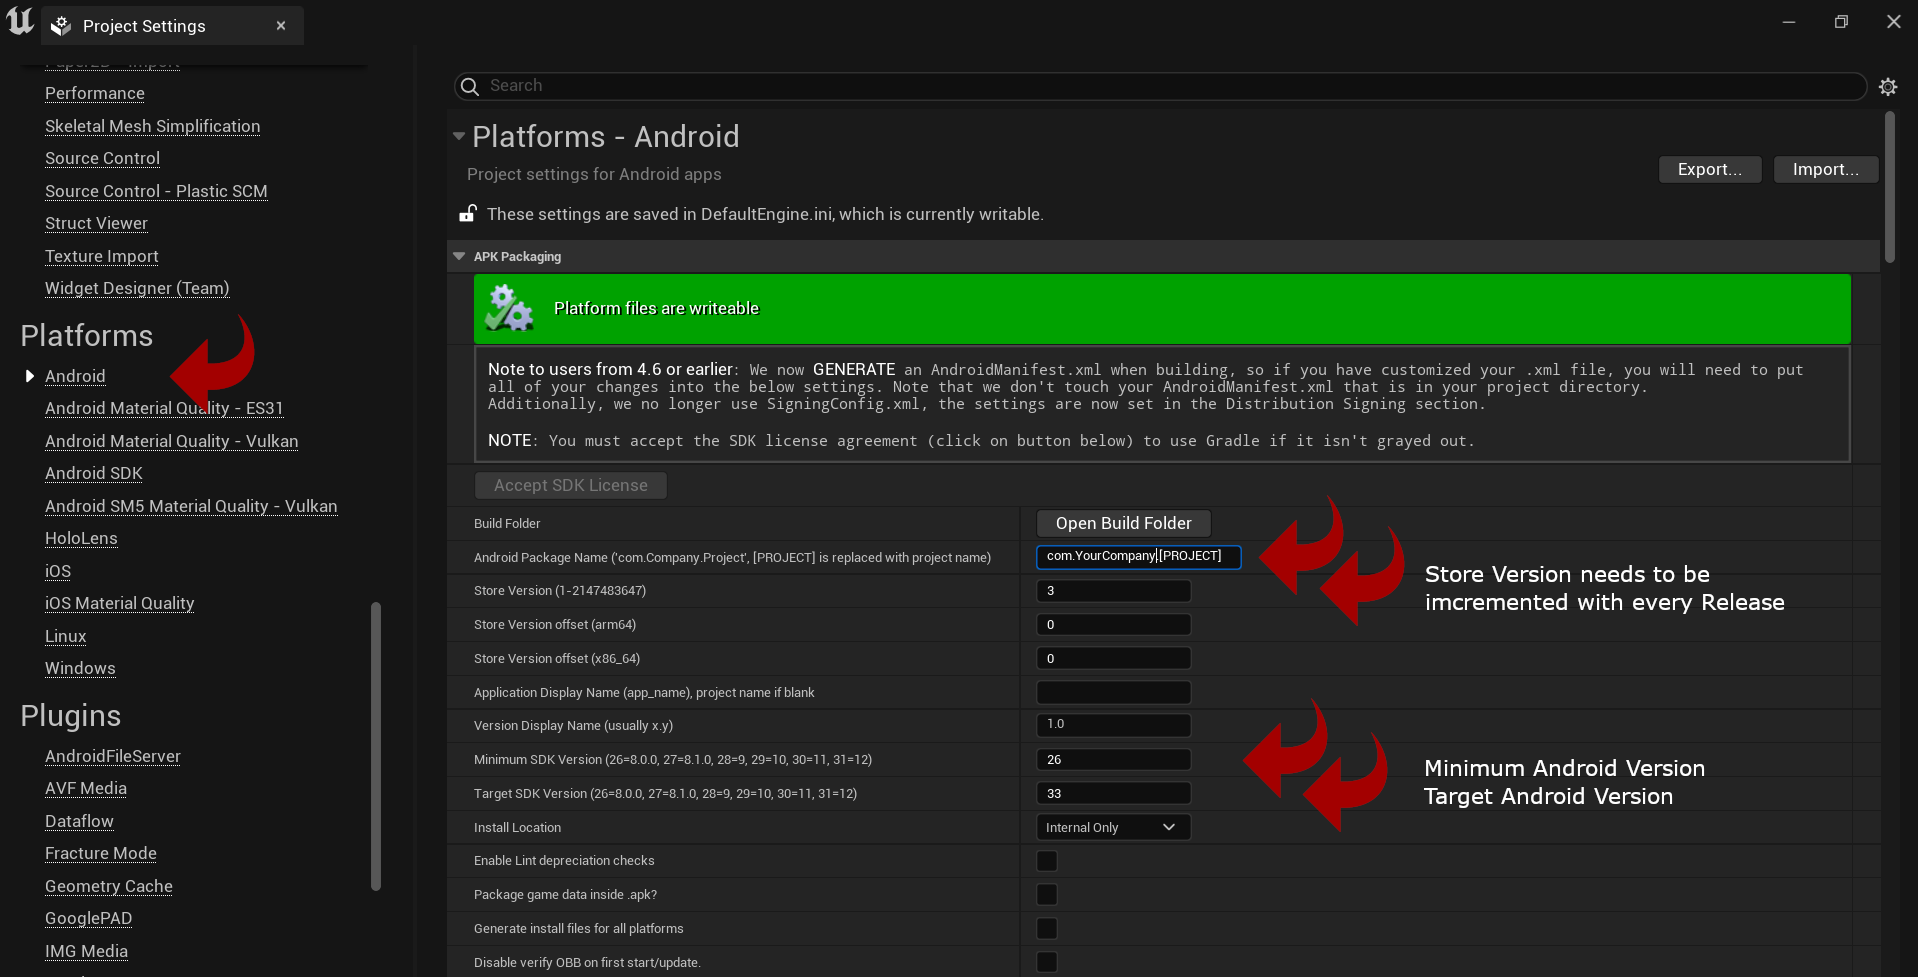Viewport: 1918px width, 977px height.
Task: Click the Unreal Engine logo icon
Action: click(x=20, y=22)
